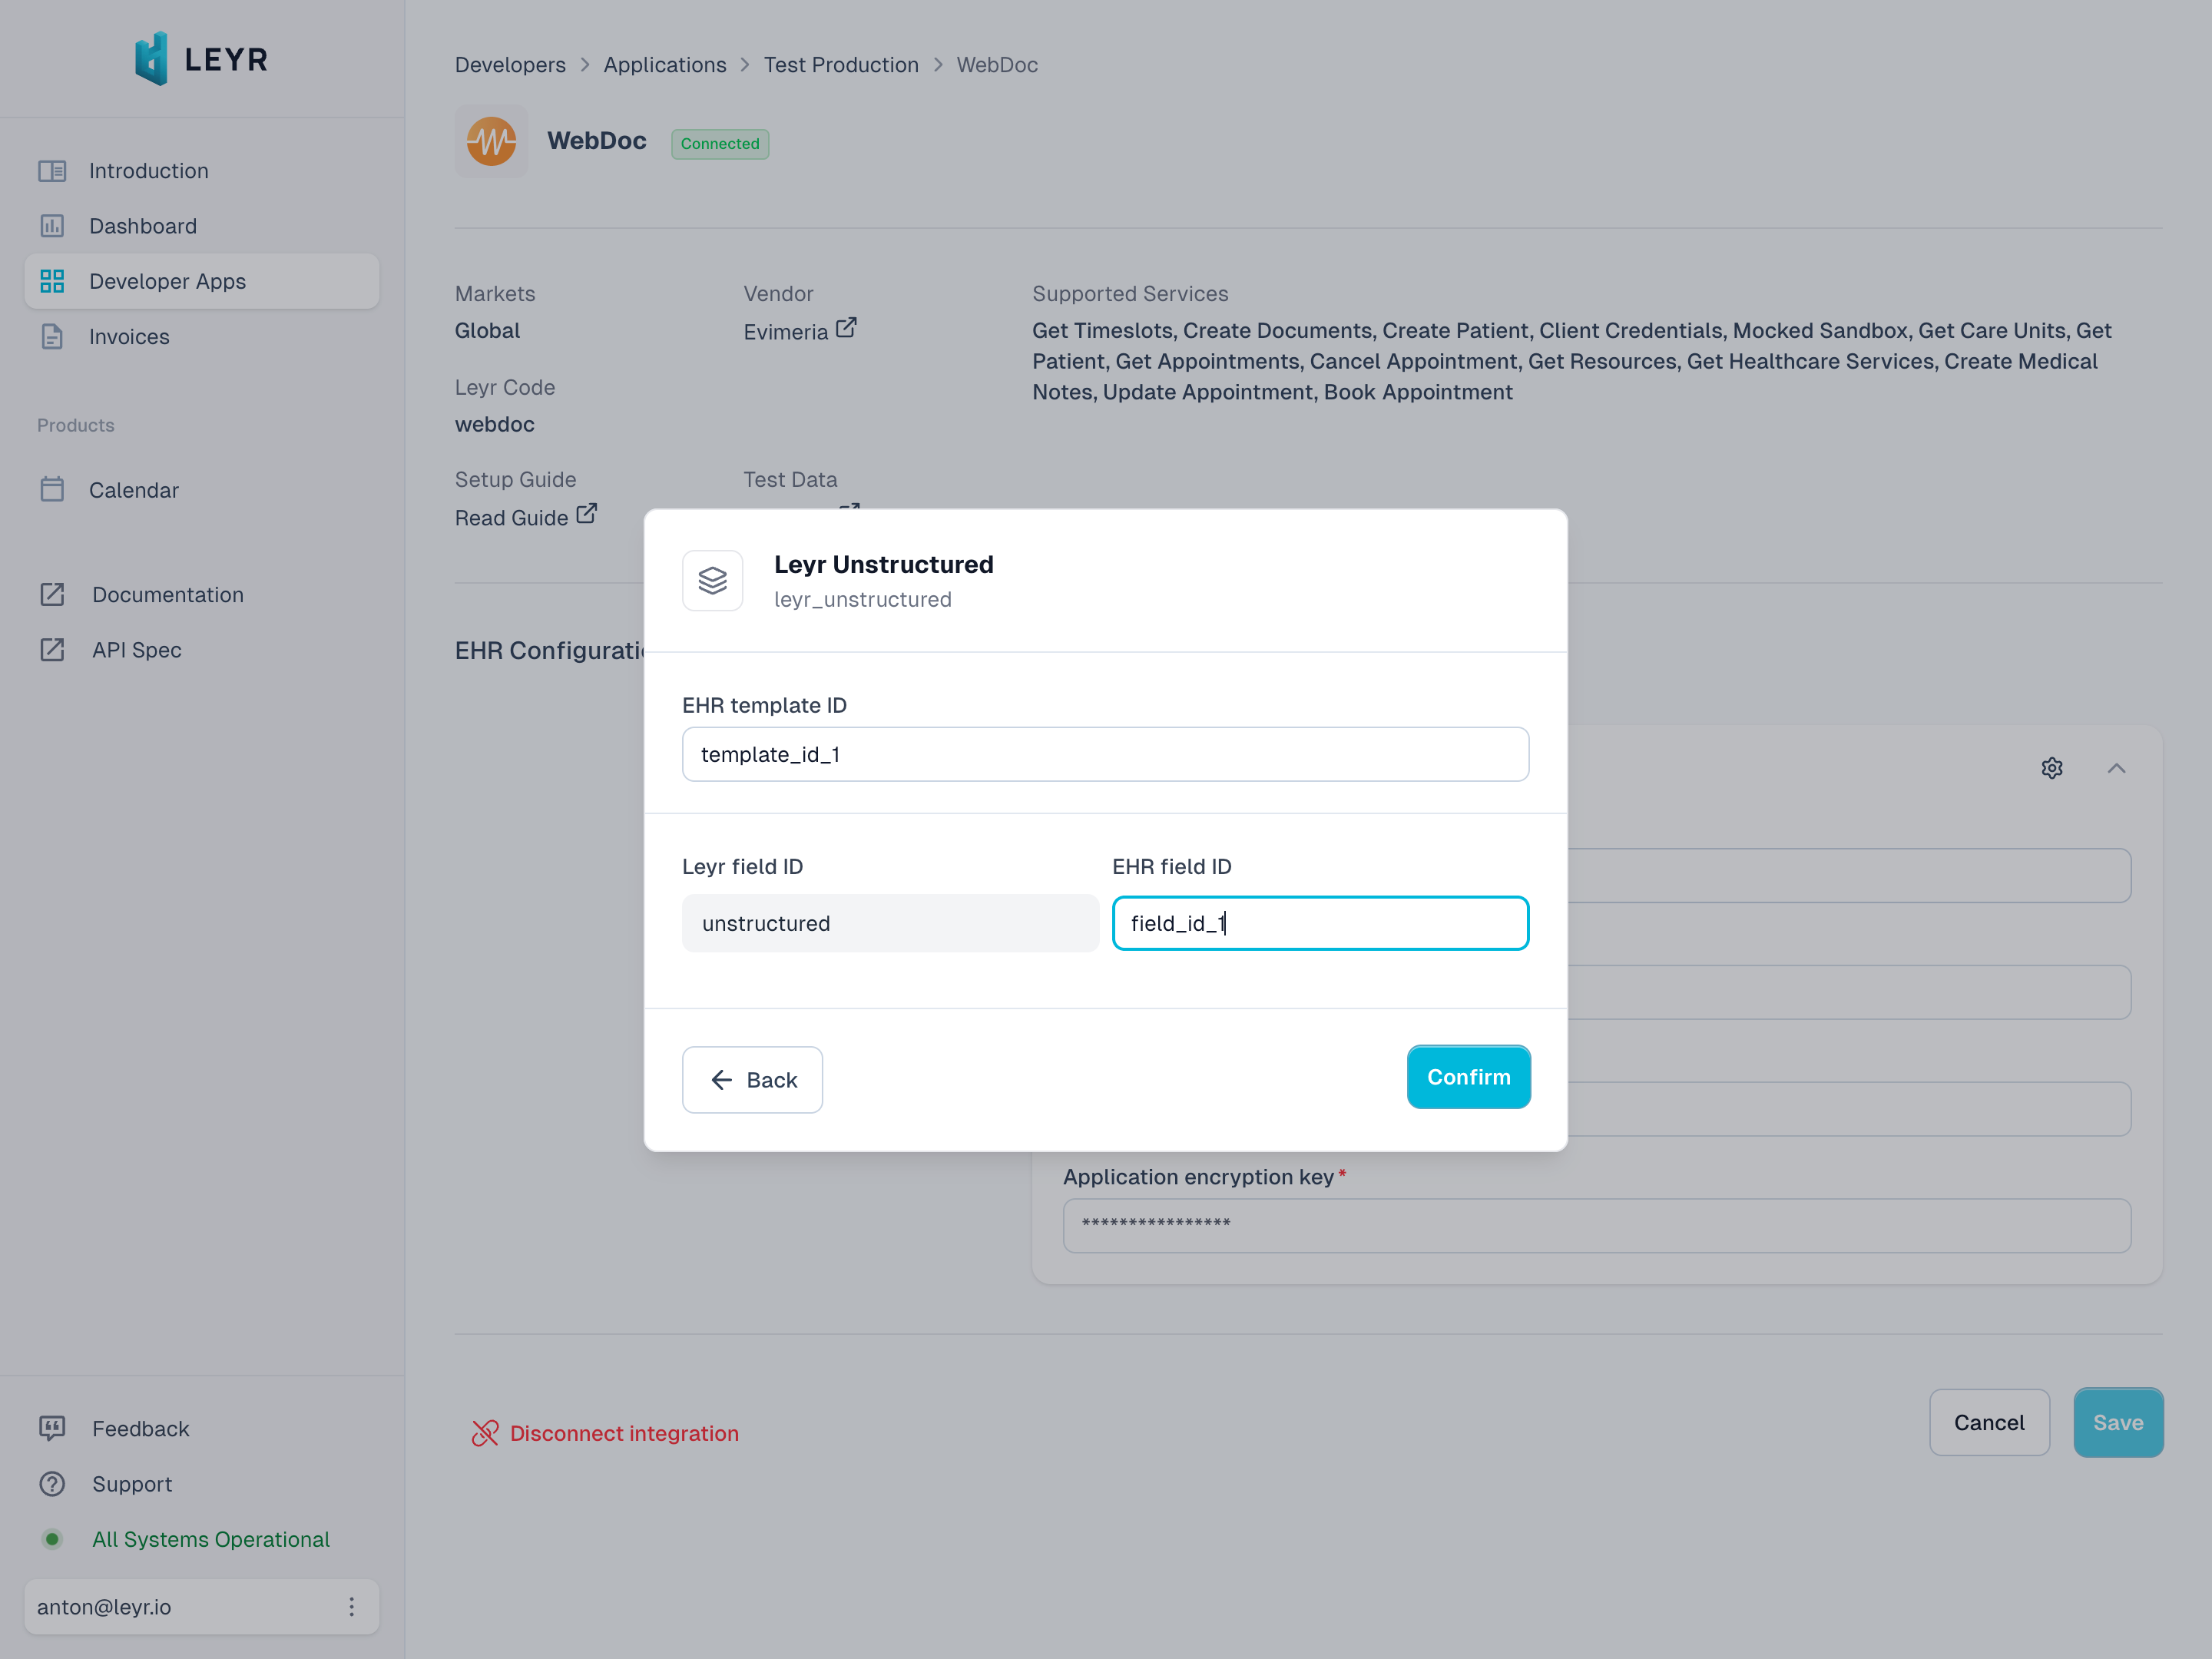Open the user menu three-dot icon
The width and height of the screenshot is (2212, 1659).
point(351,1607)
